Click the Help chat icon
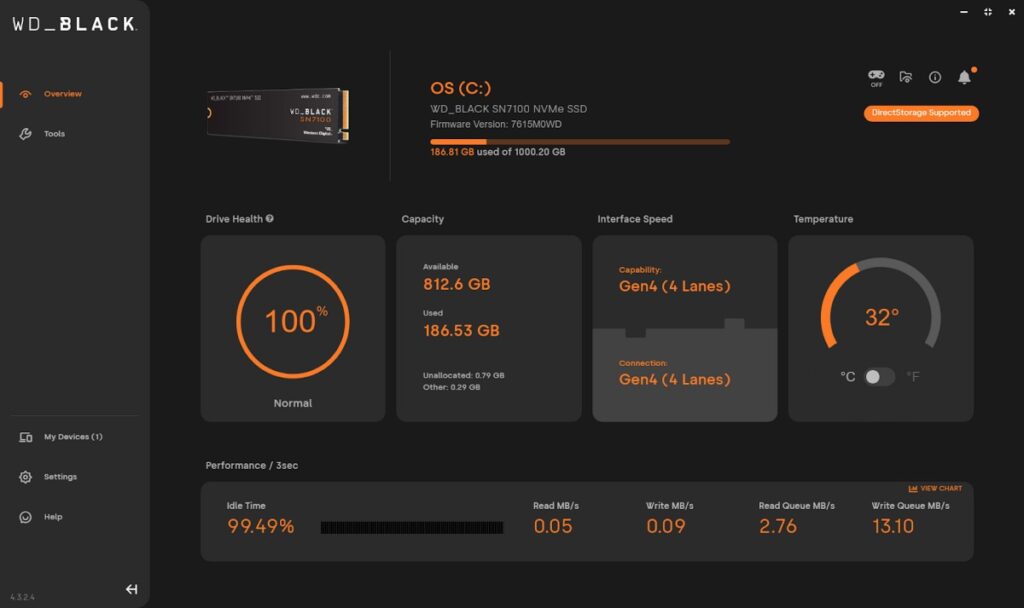Image resolution: width=1024 pixels, height=608 pixels. click(x=25, y=517)
